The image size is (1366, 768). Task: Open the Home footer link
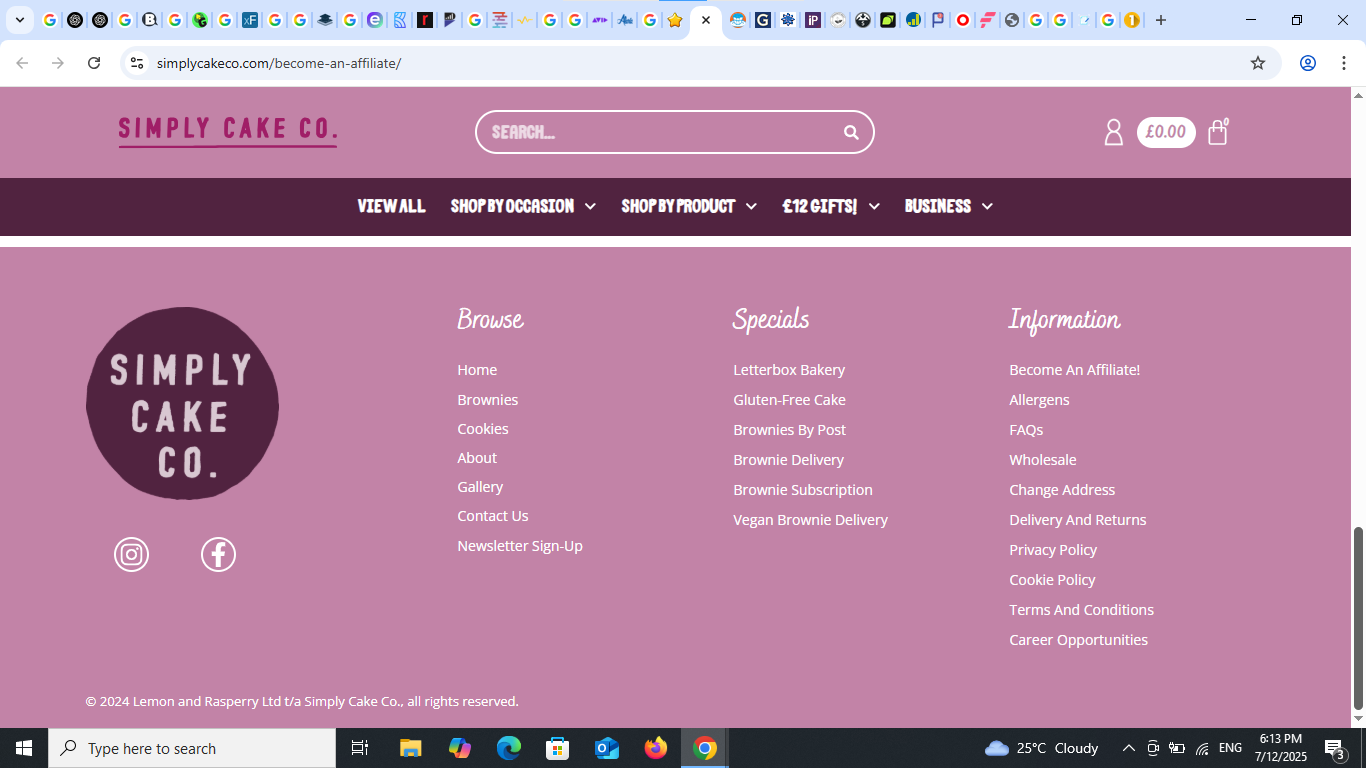[x=477, y=370]
